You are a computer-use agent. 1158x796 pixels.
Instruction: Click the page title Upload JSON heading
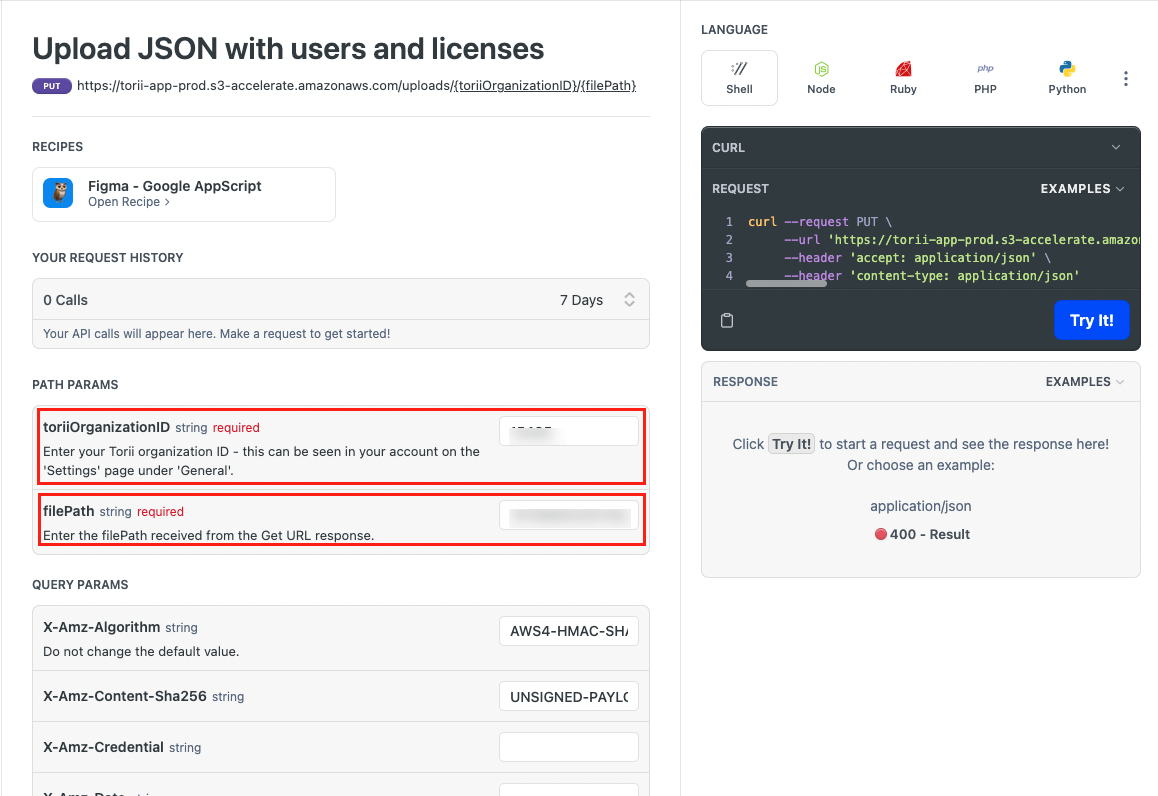click(288, 49)
